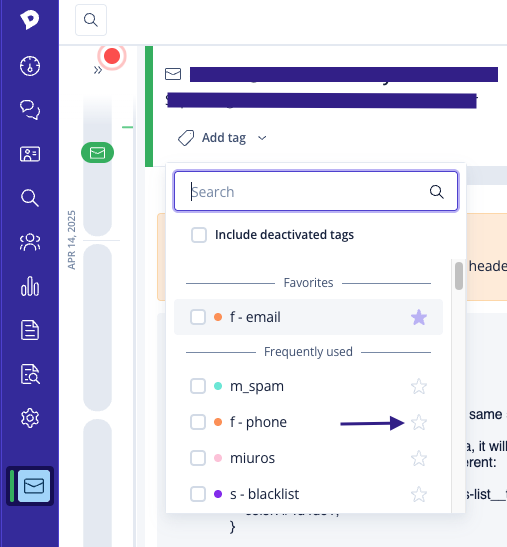Check the miuros tag checkbox
Image resolution: width=507 pixels, height=547 pixels.
tap(198, 458)
